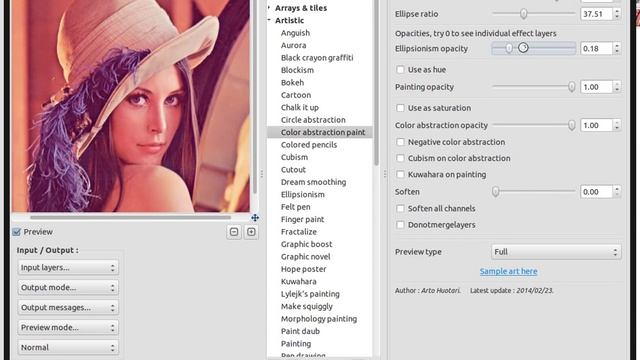
Task: Enable the Use as hue checkbox
Action: coord(400,70)
